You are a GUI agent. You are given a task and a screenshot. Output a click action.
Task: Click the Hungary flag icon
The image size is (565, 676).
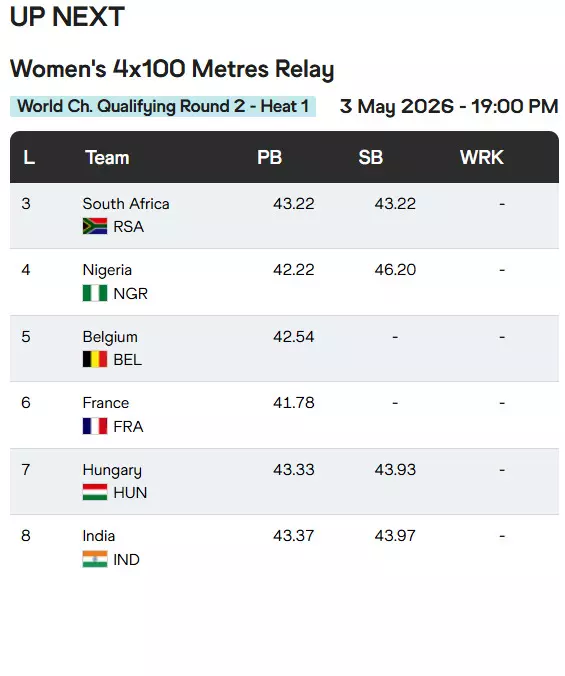click(x=95, y=492)
